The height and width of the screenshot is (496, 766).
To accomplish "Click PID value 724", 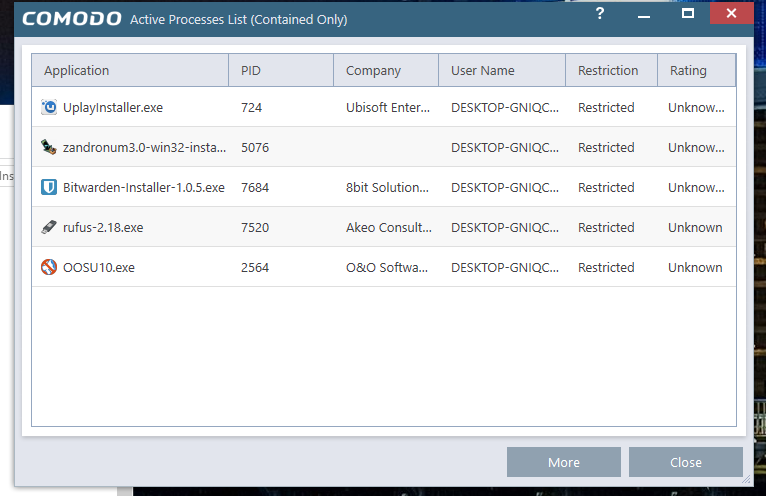I will pyautogui.click(x=252, y=108).
